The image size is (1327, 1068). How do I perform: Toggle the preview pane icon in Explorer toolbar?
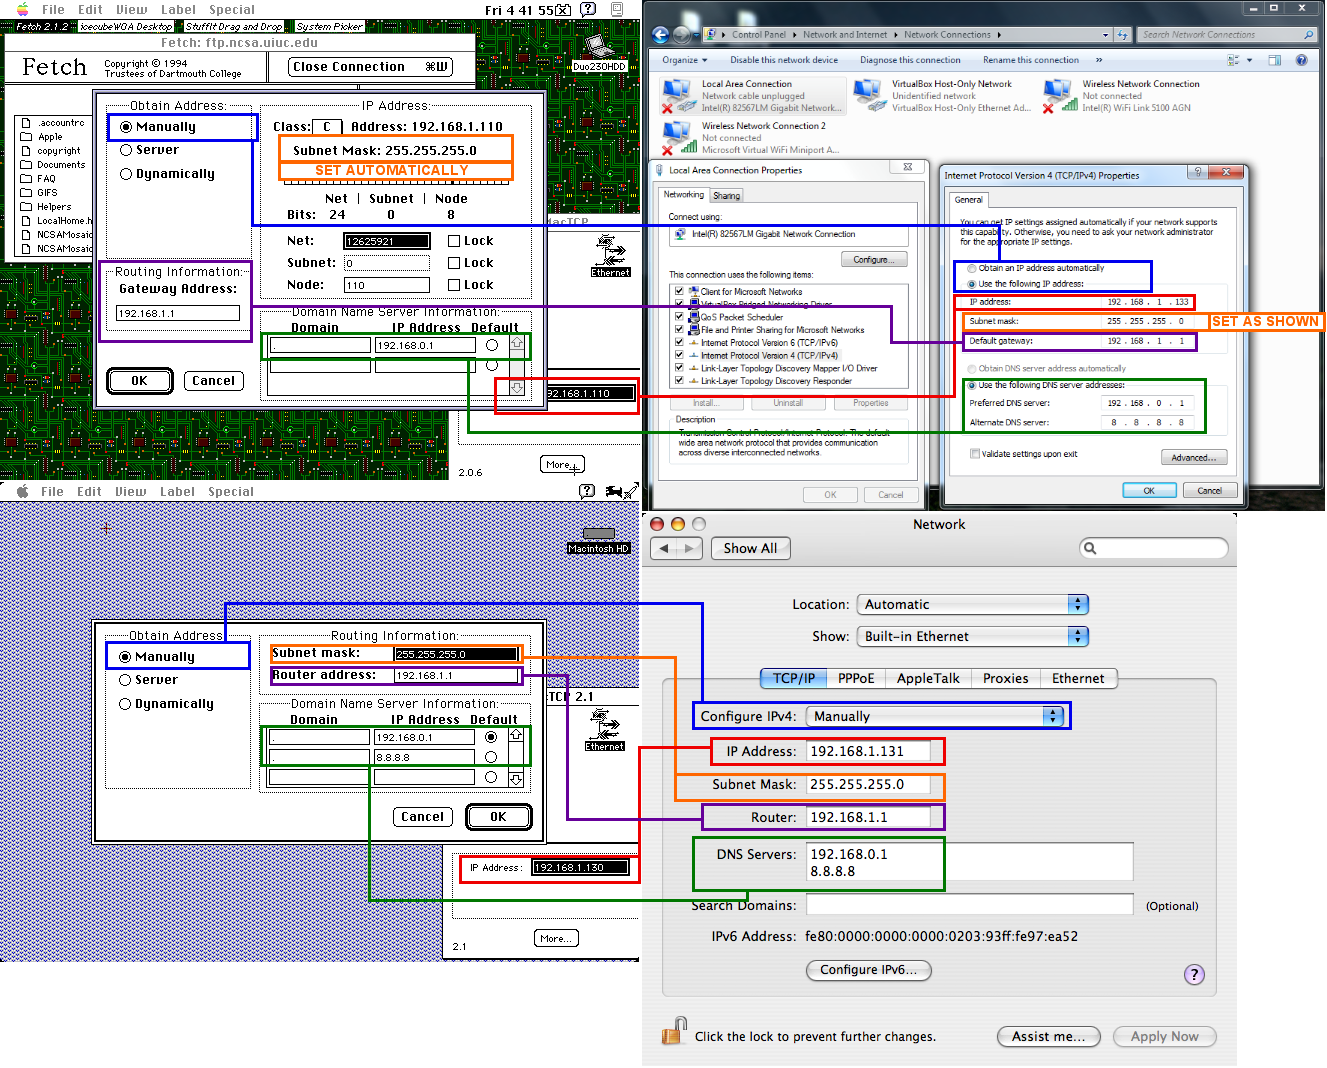tap(1275, 60)
